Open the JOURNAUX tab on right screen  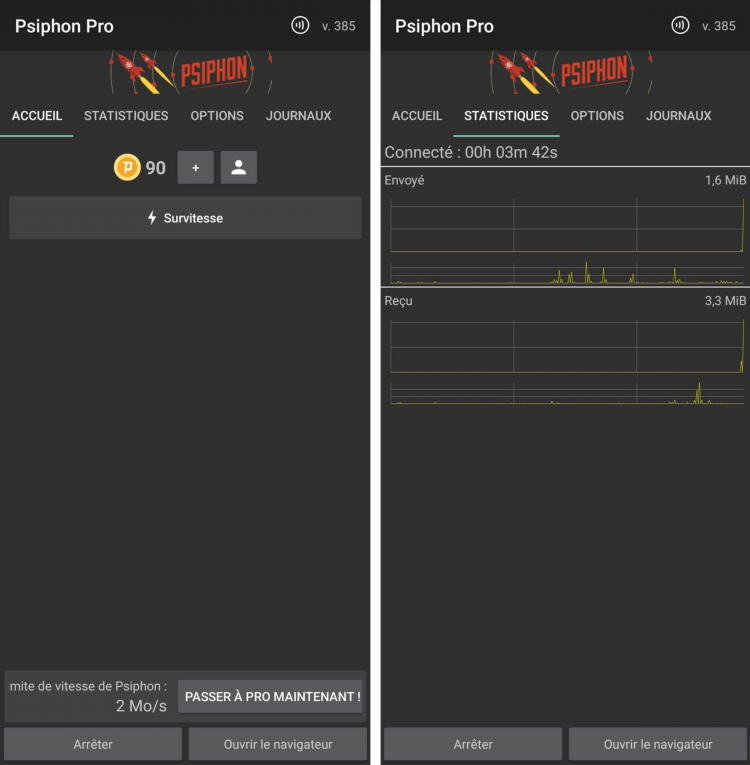(x=678, y=116)
